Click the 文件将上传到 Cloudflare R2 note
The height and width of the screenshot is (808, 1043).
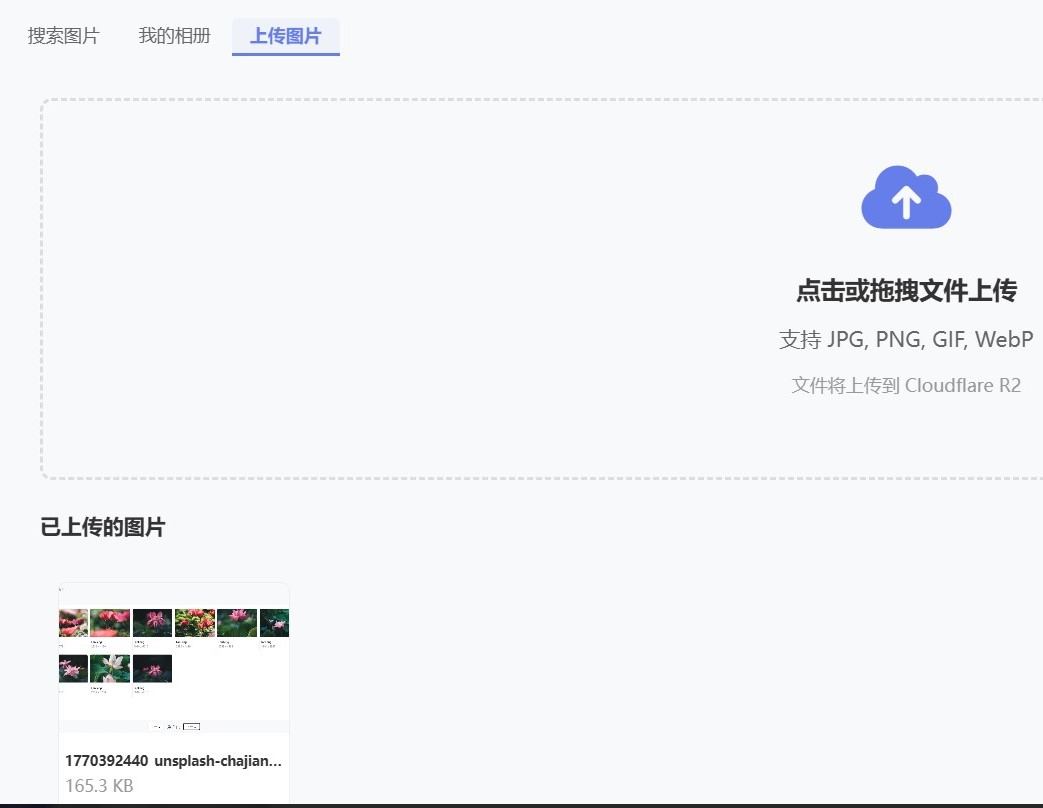[906, 385]
